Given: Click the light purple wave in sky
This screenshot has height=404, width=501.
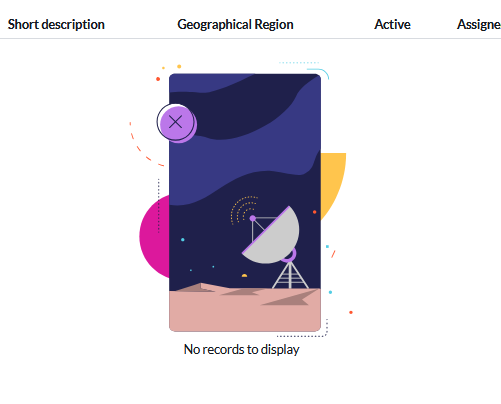Looking at the screenshot, I should click(245, 157).
